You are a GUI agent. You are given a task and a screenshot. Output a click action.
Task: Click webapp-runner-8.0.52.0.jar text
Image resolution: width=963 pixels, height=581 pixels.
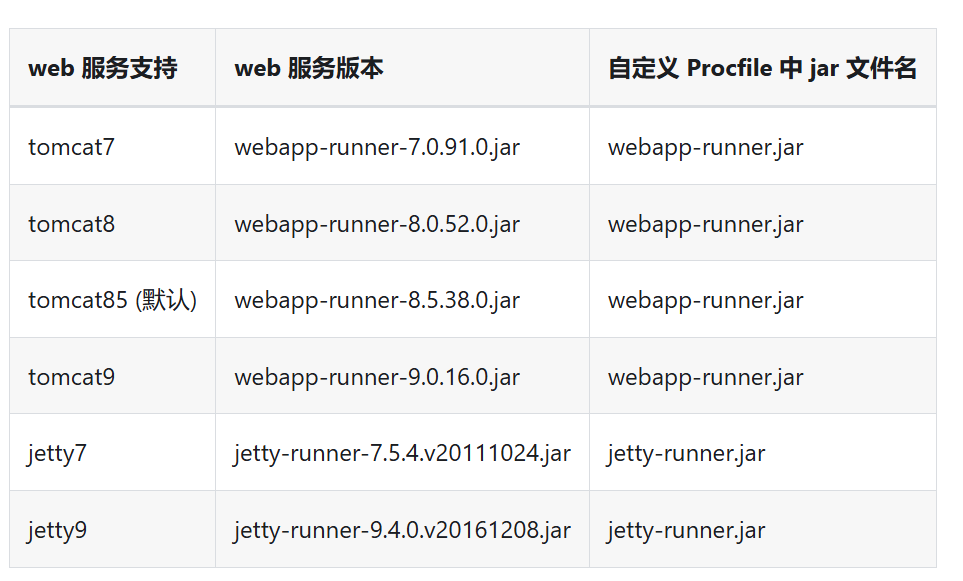point(377,224)
